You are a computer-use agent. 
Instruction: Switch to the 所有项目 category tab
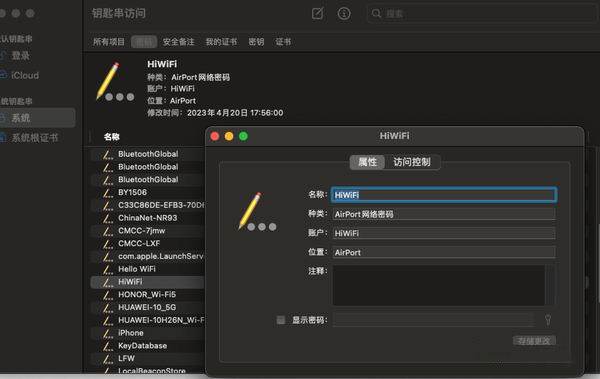109,42
